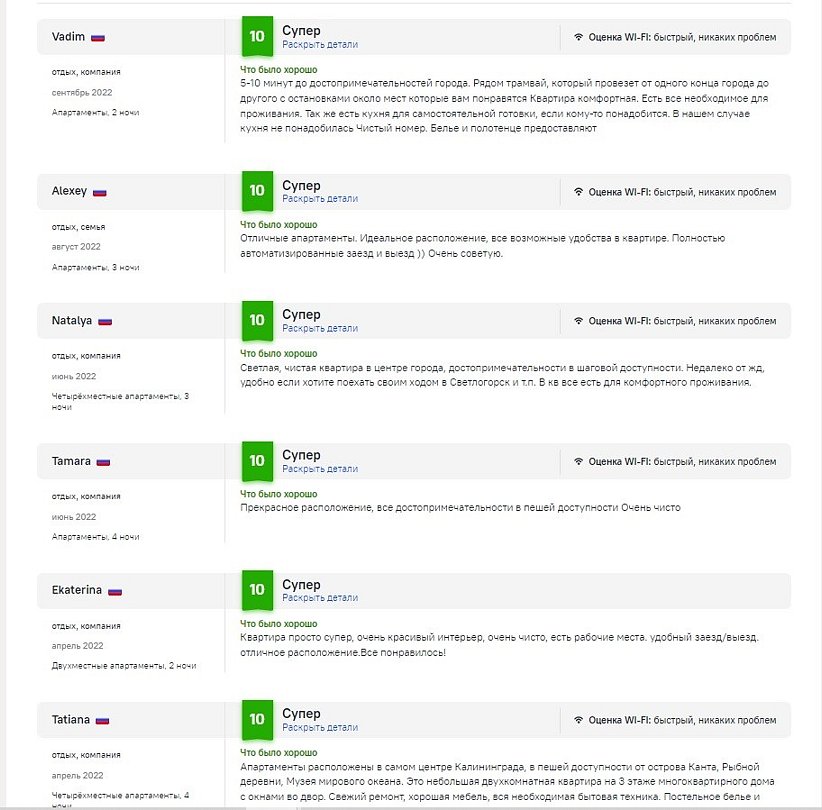Click the Russian flag beside Alexey

tap(100, 191)
